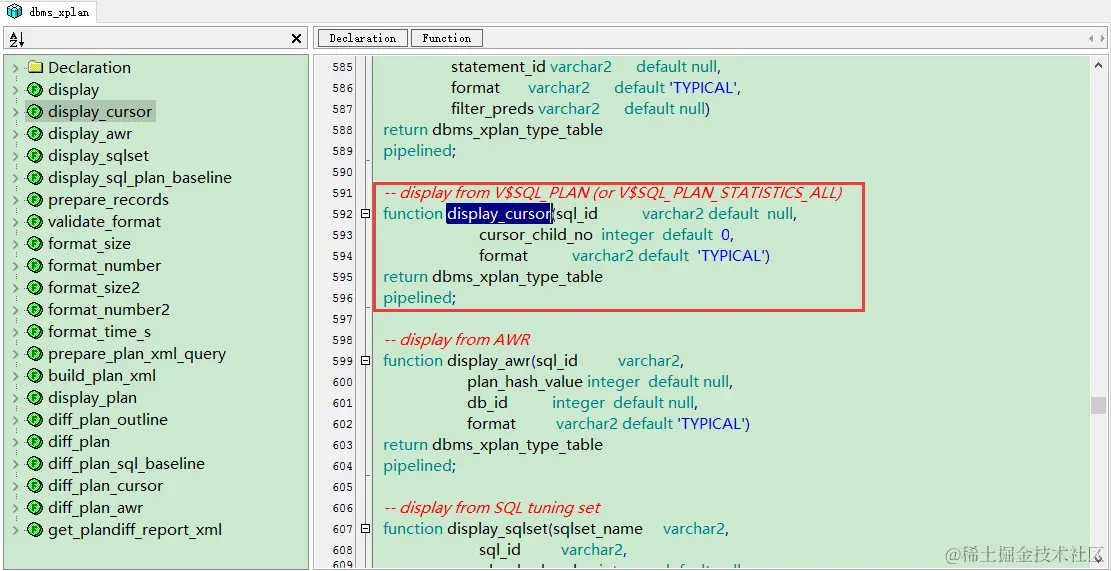Close the object tree panel with X
This screenshot has height=571, width=1111.
point(296,39)
